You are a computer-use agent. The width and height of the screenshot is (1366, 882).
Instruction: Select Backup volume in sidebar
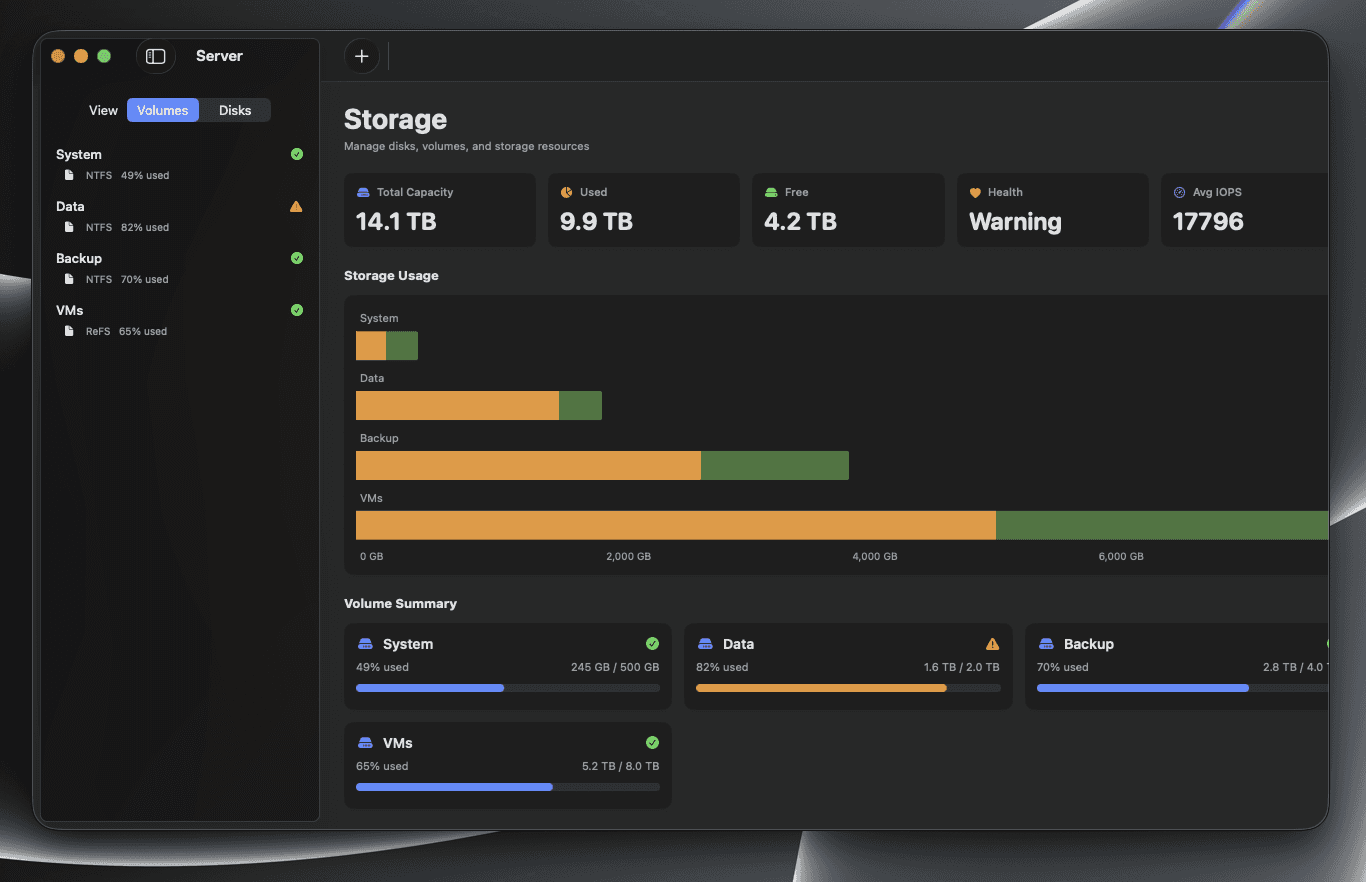[180, 268]
